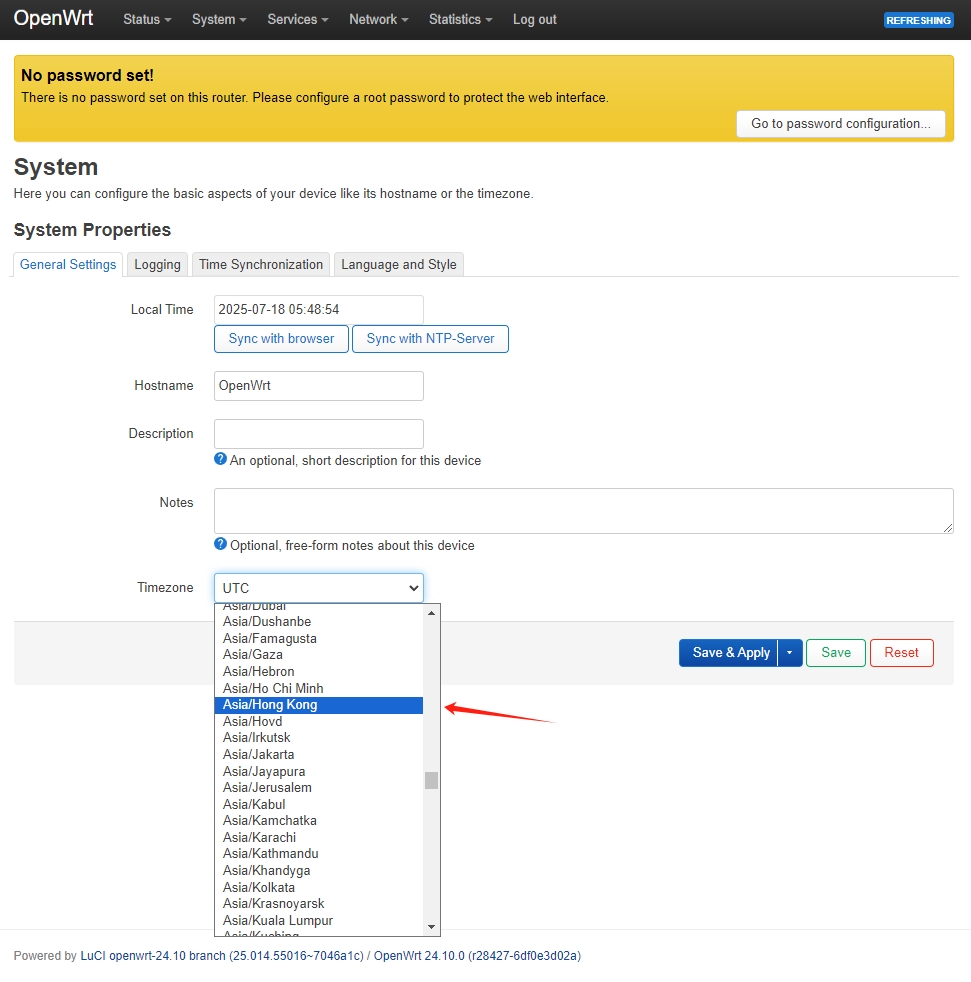Select Asia/Kuala Lumpur timezone option
This screenshot has height=982, width=971.
[x=319, y=921]
